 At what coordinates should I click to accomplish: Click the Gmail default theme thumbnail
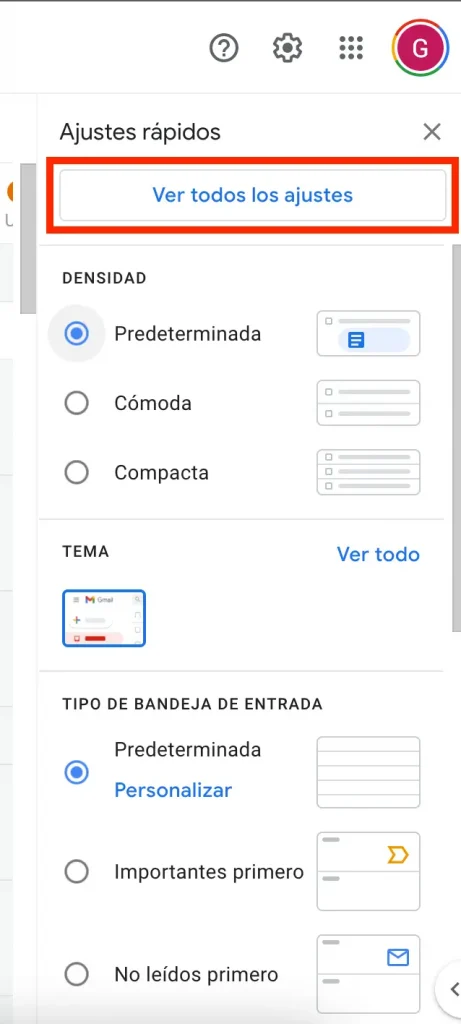coord(104,618)
